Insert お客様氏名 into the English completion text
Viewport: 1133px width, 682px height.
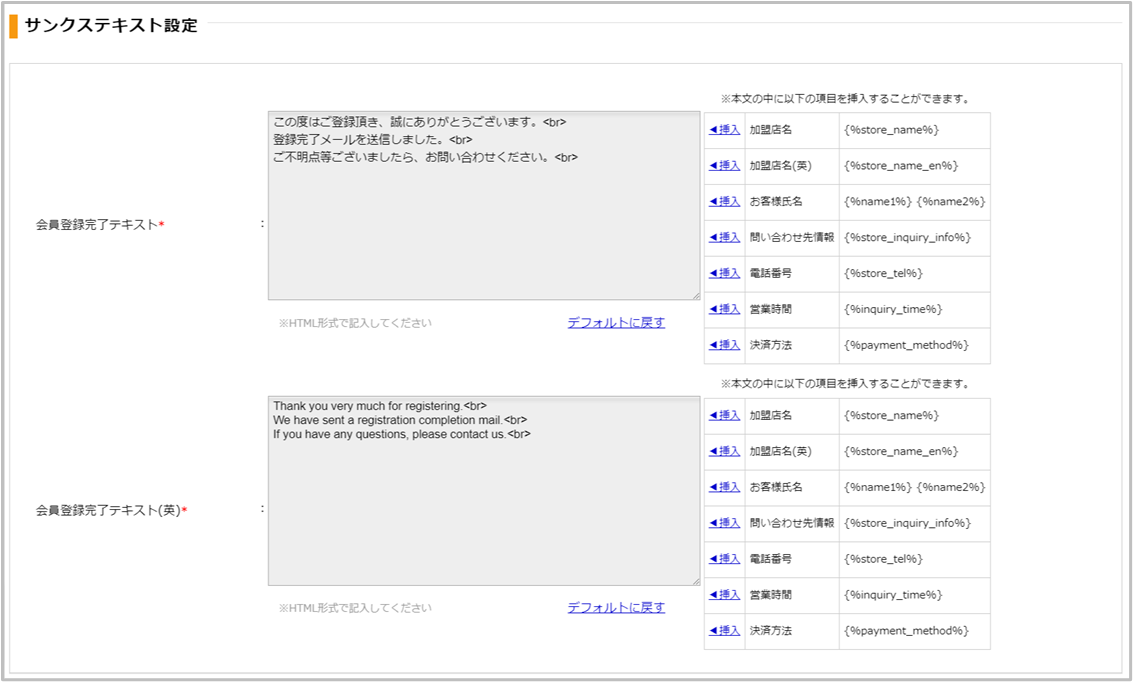724,488
